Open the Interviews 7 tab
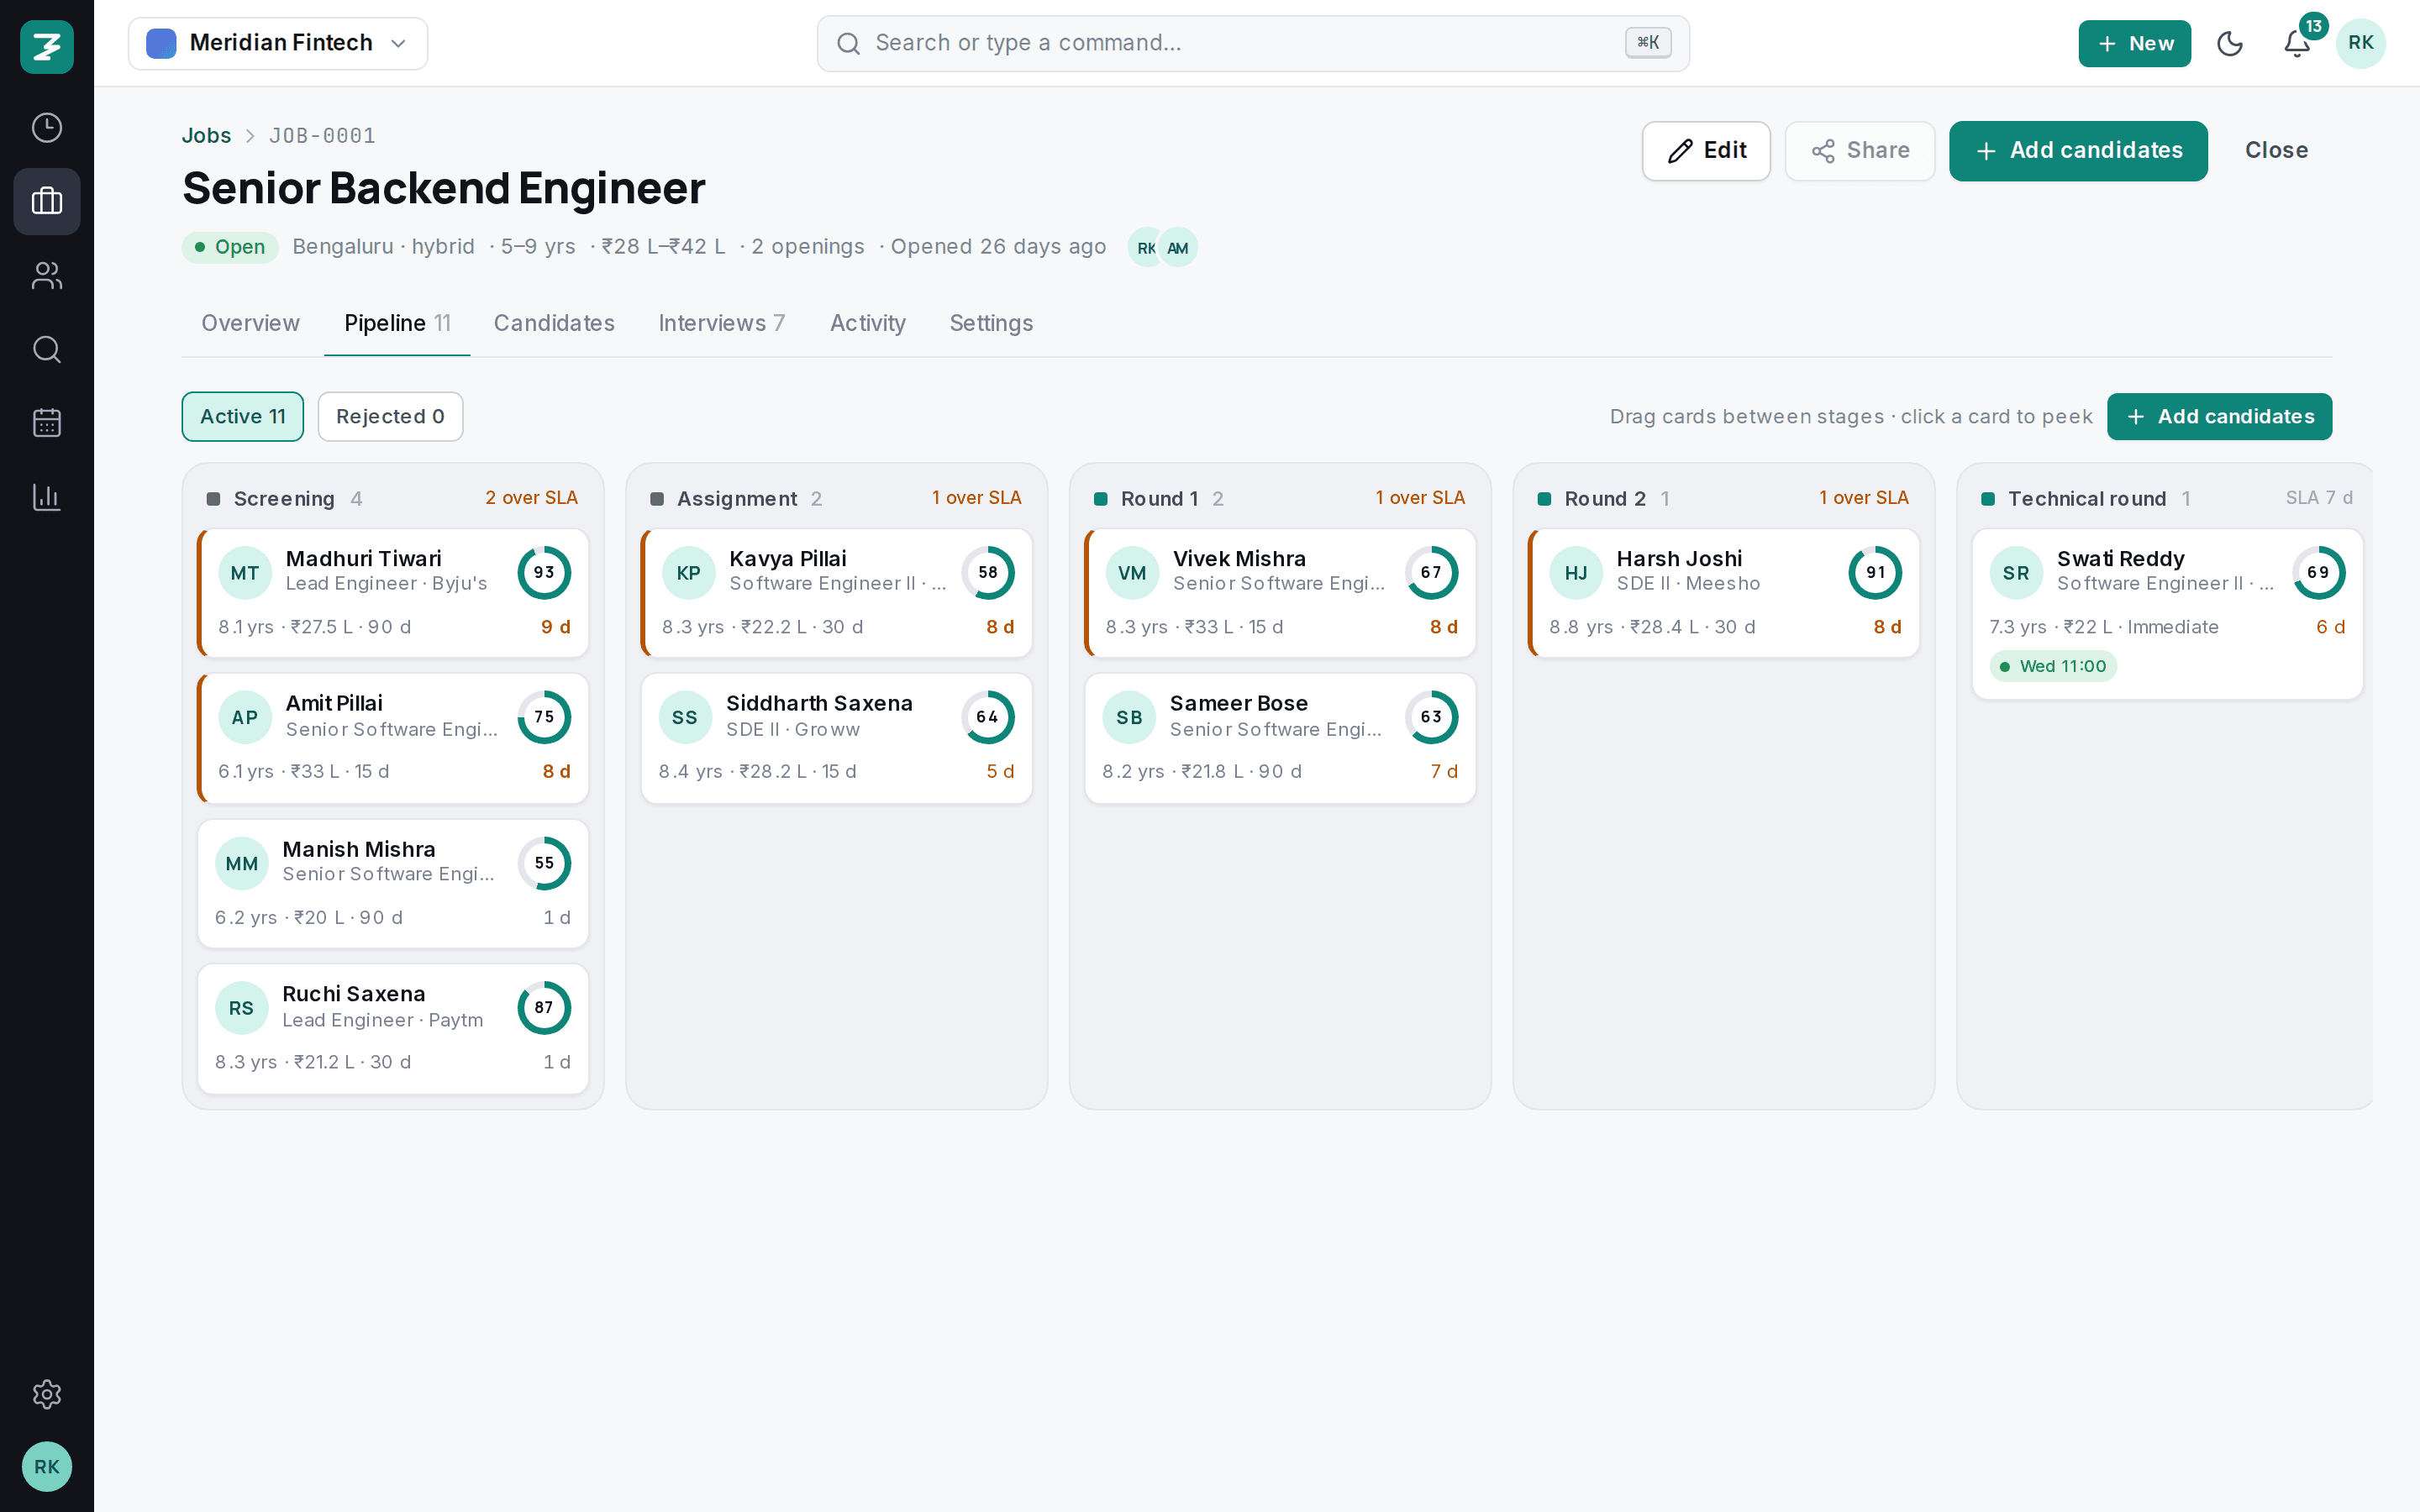The image size is (2420, 1512). [722, 323]
